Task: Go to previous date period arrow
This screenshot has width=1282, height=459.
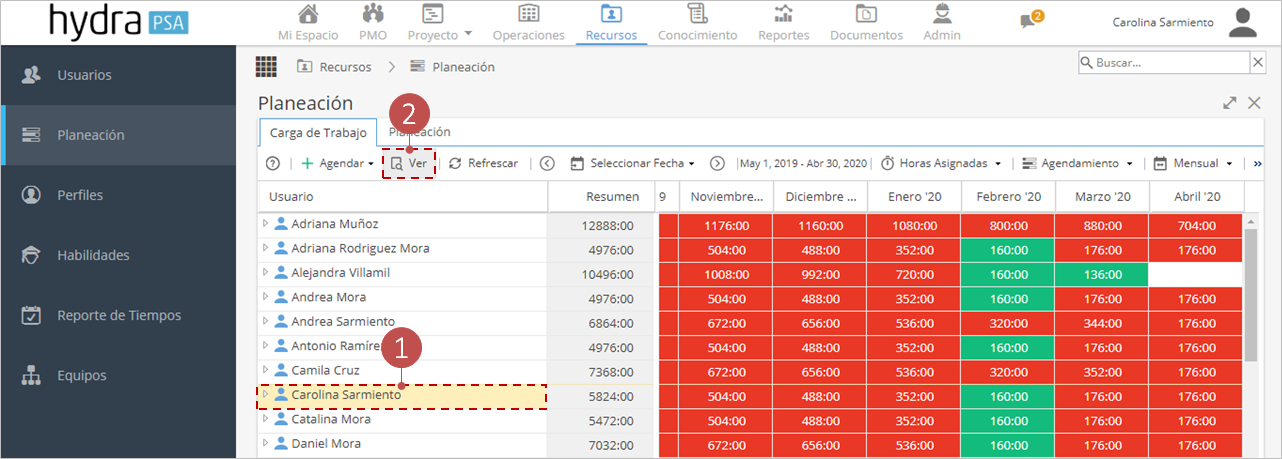Action: pos(547,163)
